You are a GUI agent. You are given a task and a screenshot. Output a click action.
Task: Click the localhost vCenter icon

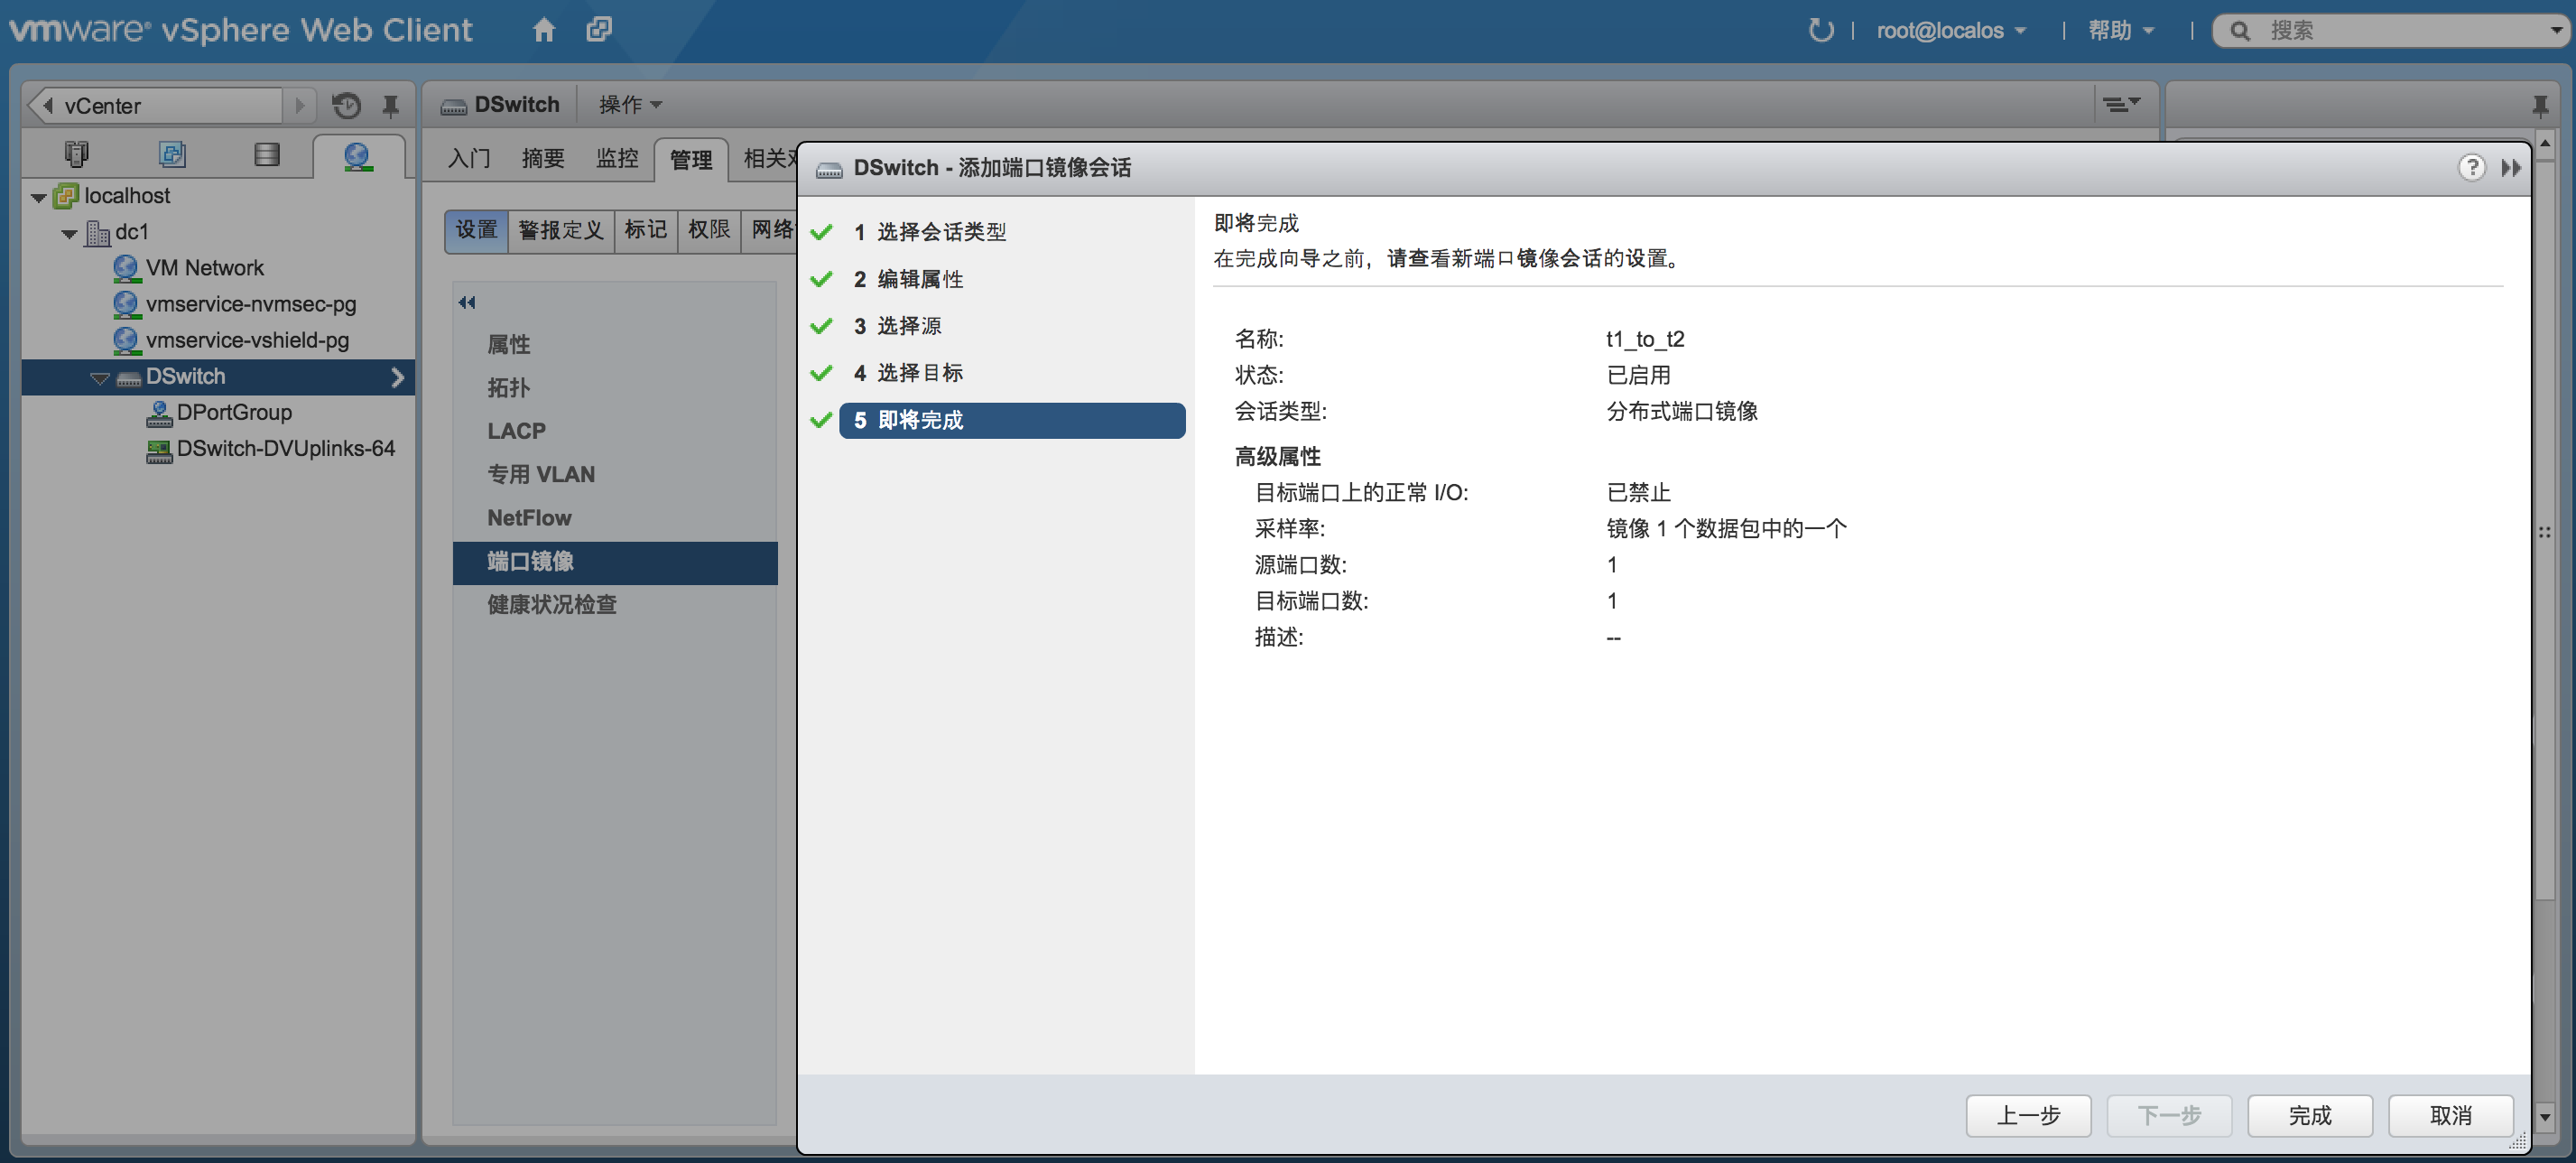tap(66, 196)
